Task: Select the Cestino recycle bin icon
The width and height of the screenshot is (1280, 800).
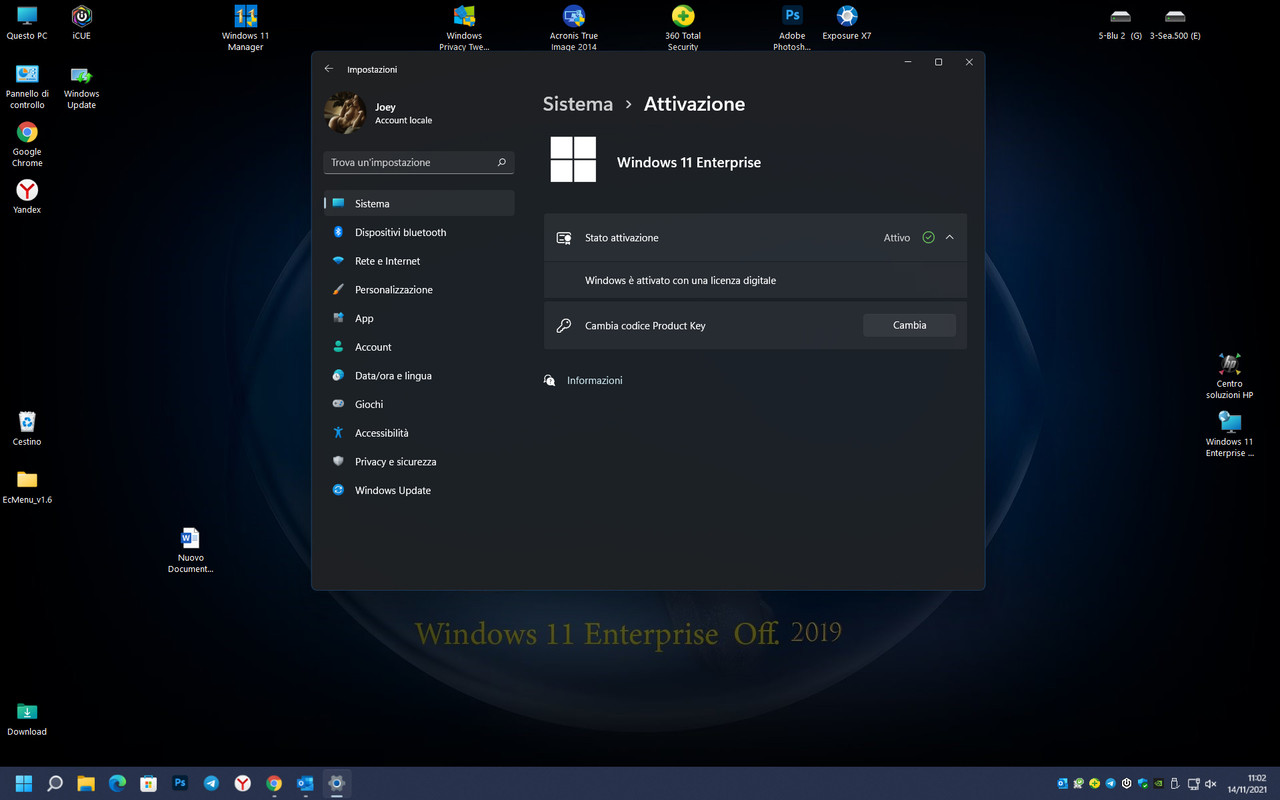Action: click(27, 428)
